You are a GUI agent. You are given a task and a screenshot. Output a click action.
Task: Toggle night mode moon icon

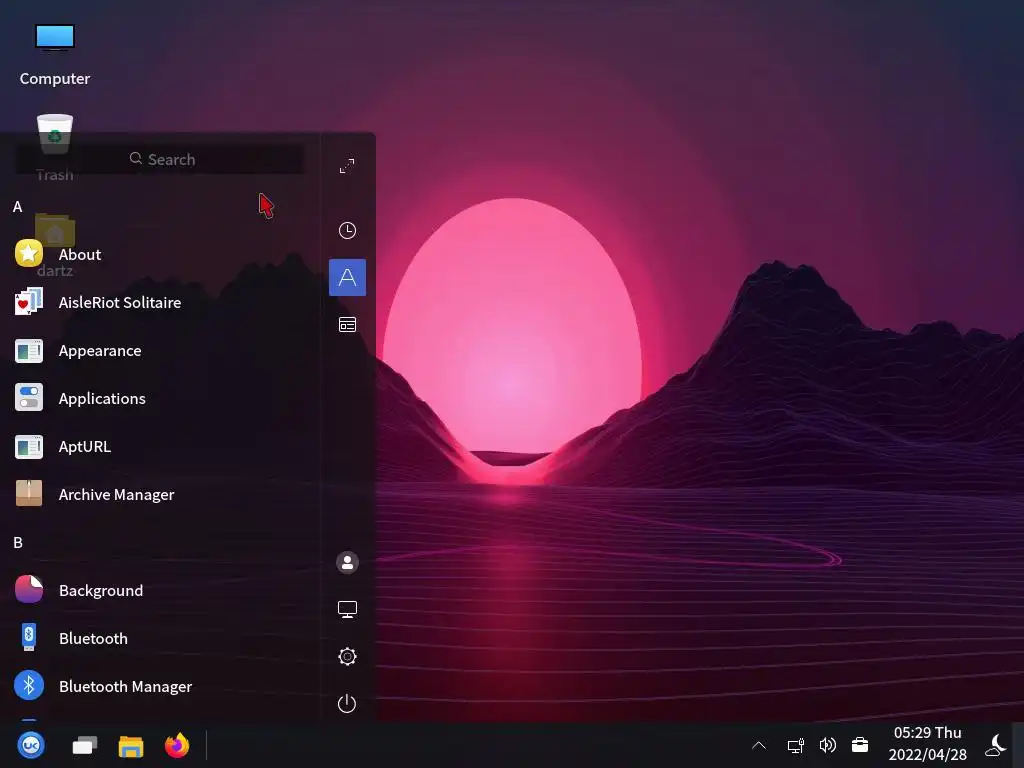(997, 745)
